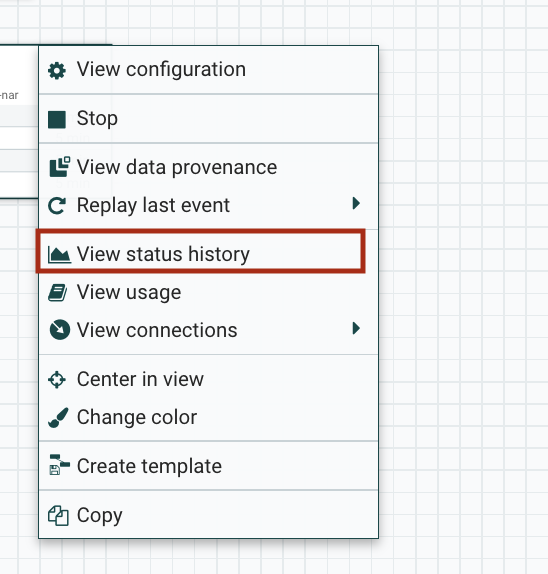This screenshot has width=548, height=574.
Task: Expand the Replay last event submenu arrow
Action: [356, 203]
